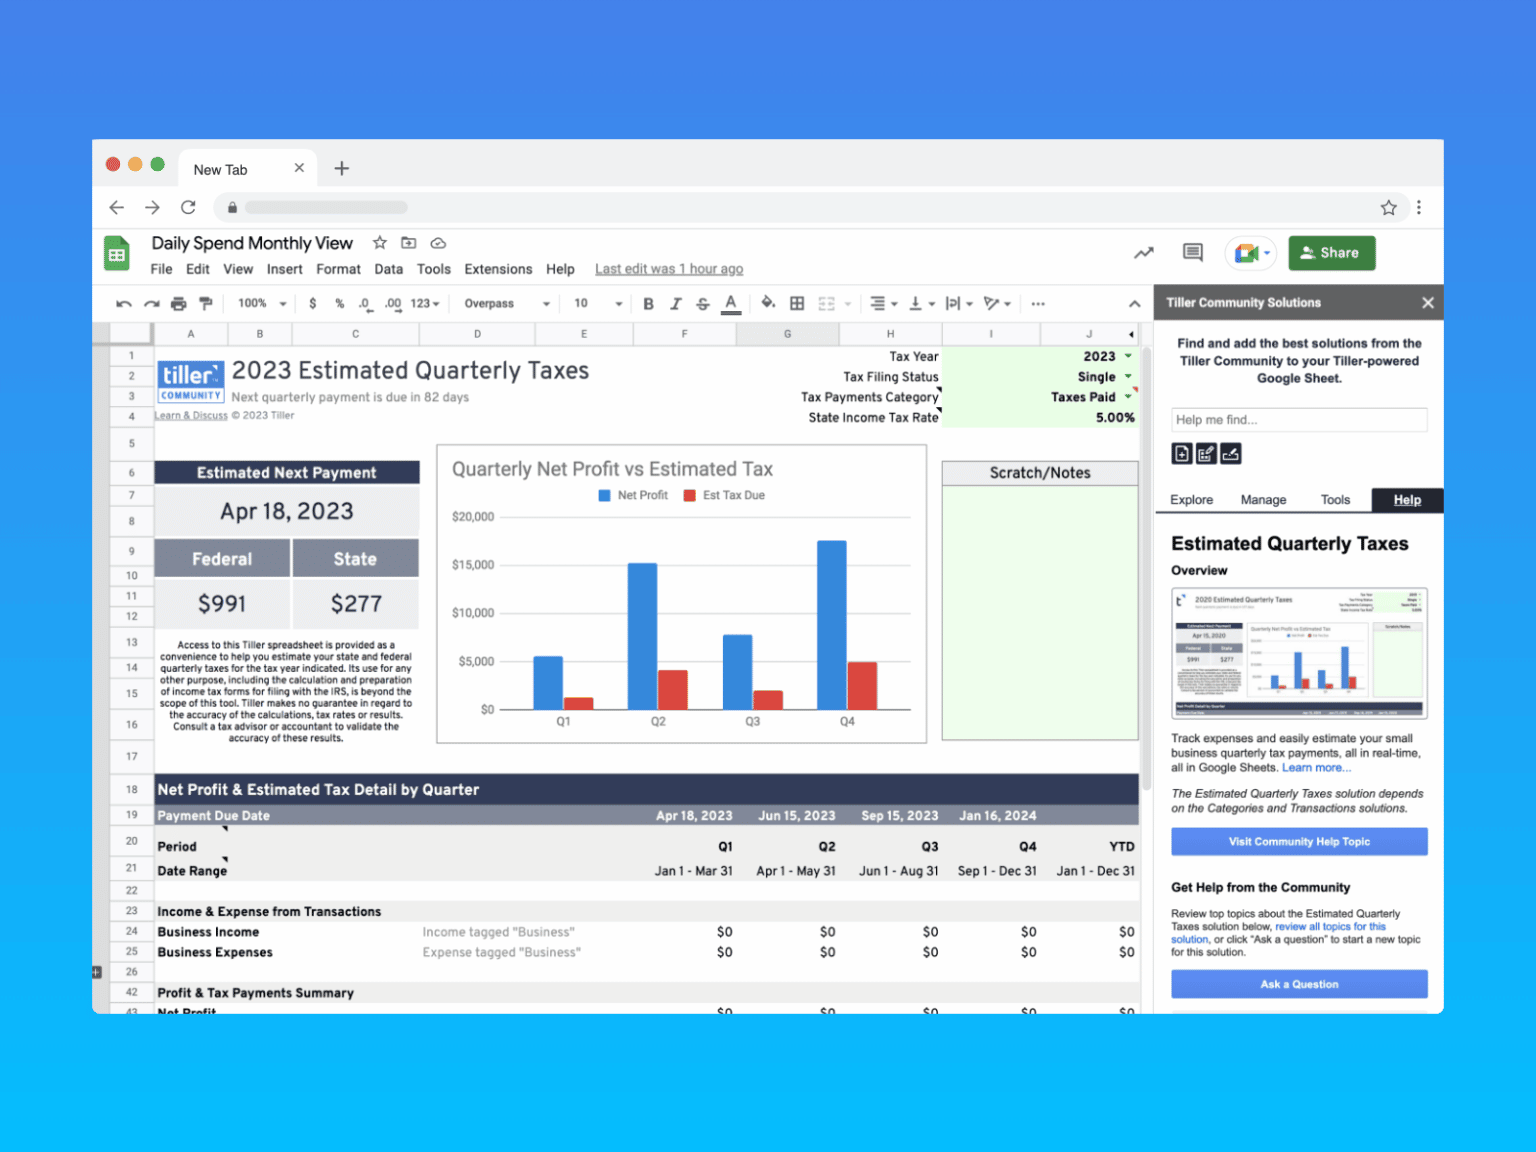Change the text color from the underlined A
This screenshot has height=1152, width=1536.
(x=731, y=303)
